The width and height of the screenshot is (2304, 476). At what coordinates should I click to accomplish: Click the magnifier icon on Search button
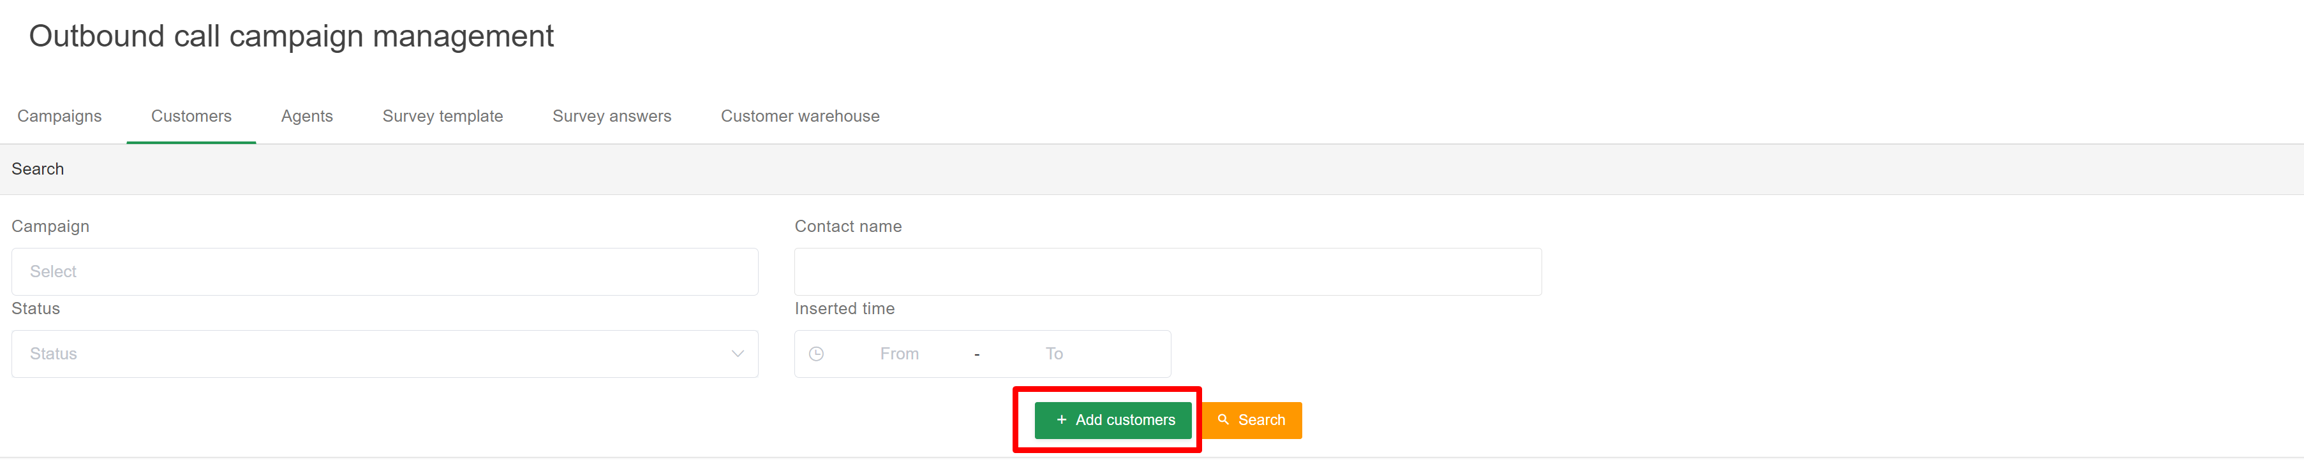click(1223, 420)
